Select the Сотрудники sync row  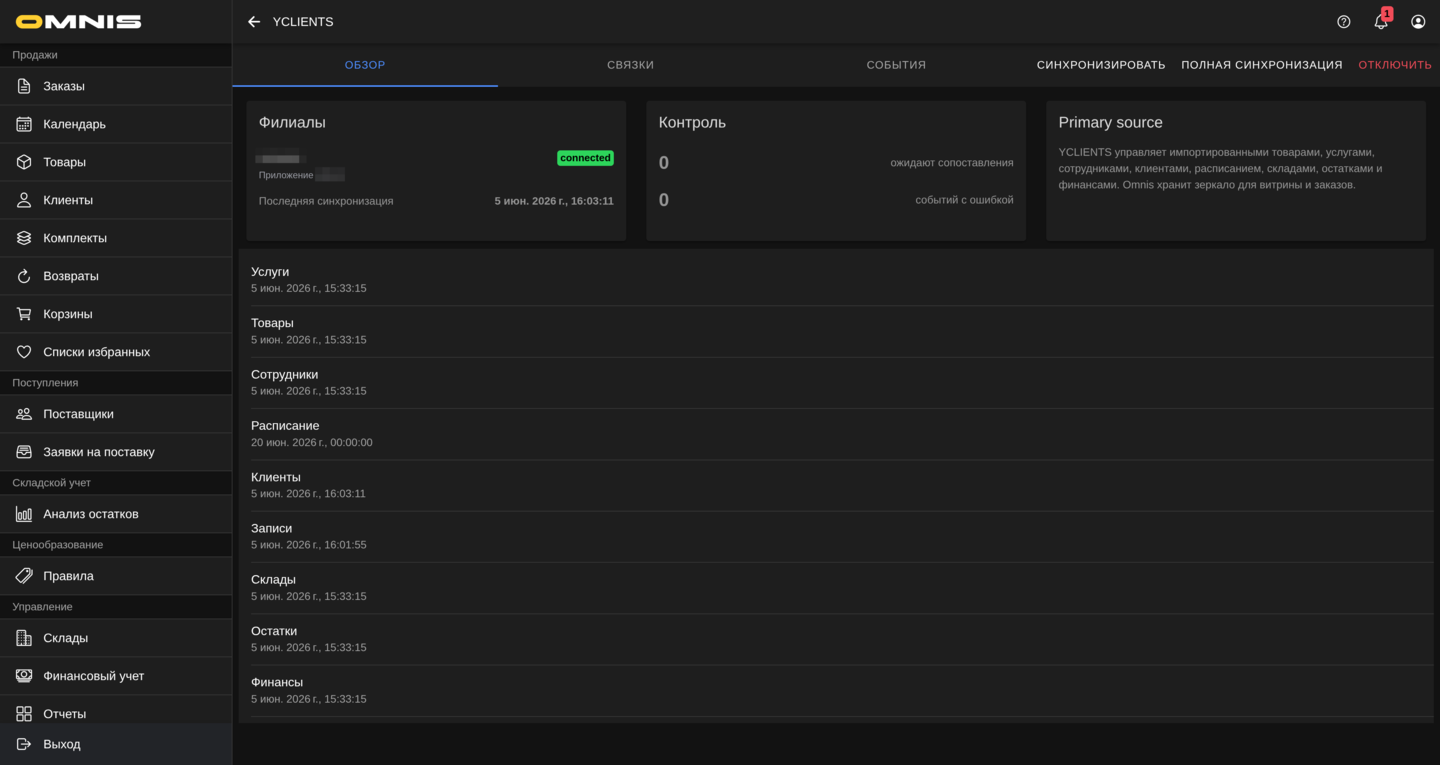(835, 382)
